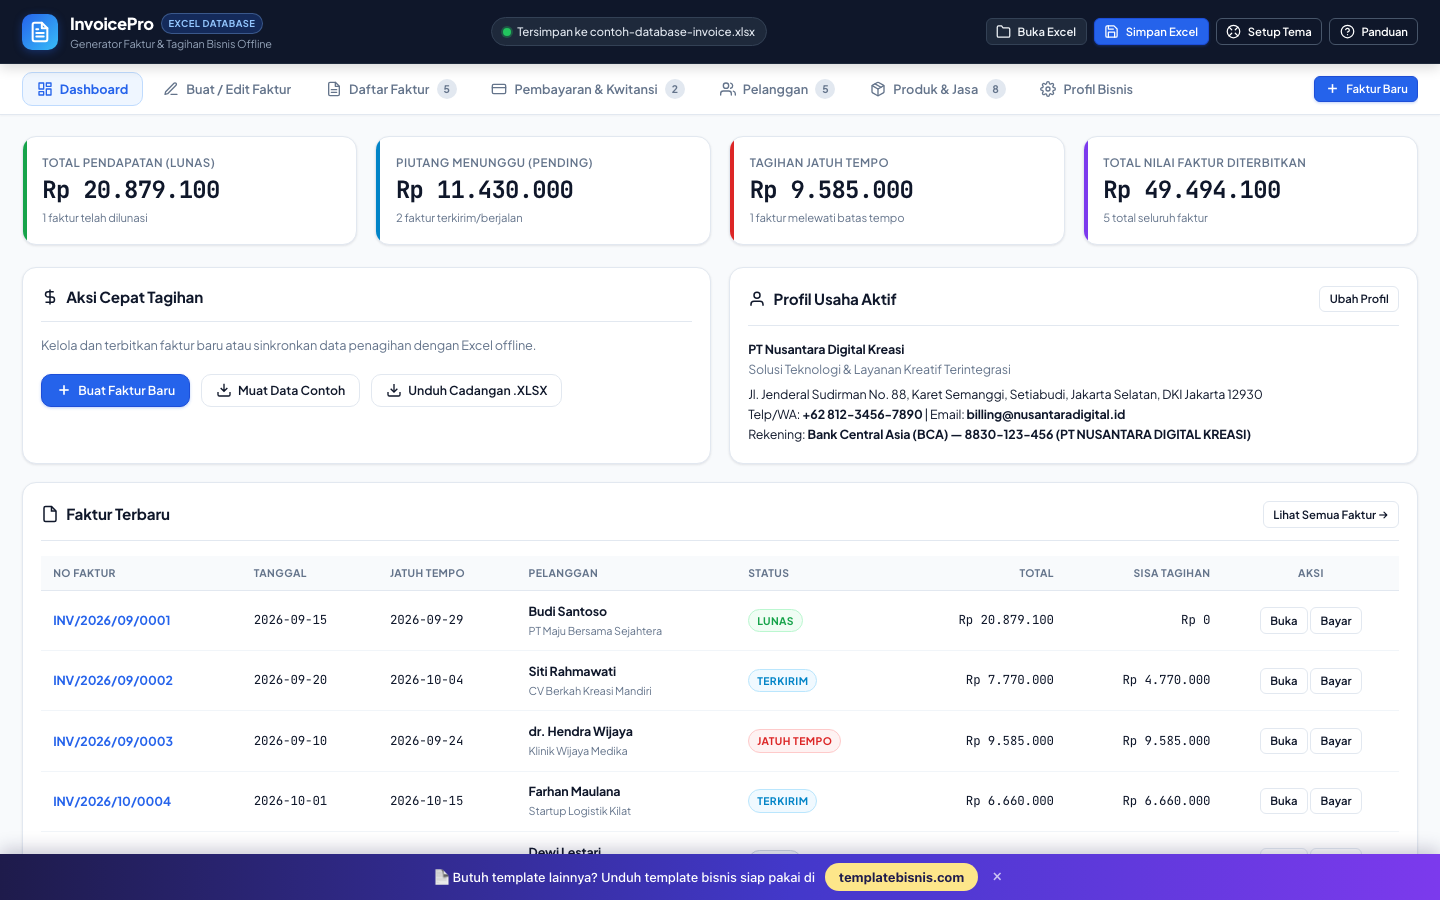Image resolution: width=1440 pixels, height=900 pixels.
Task: Click the download icon on Unduh Cadangan .XLSX
Action: (394, 391)
